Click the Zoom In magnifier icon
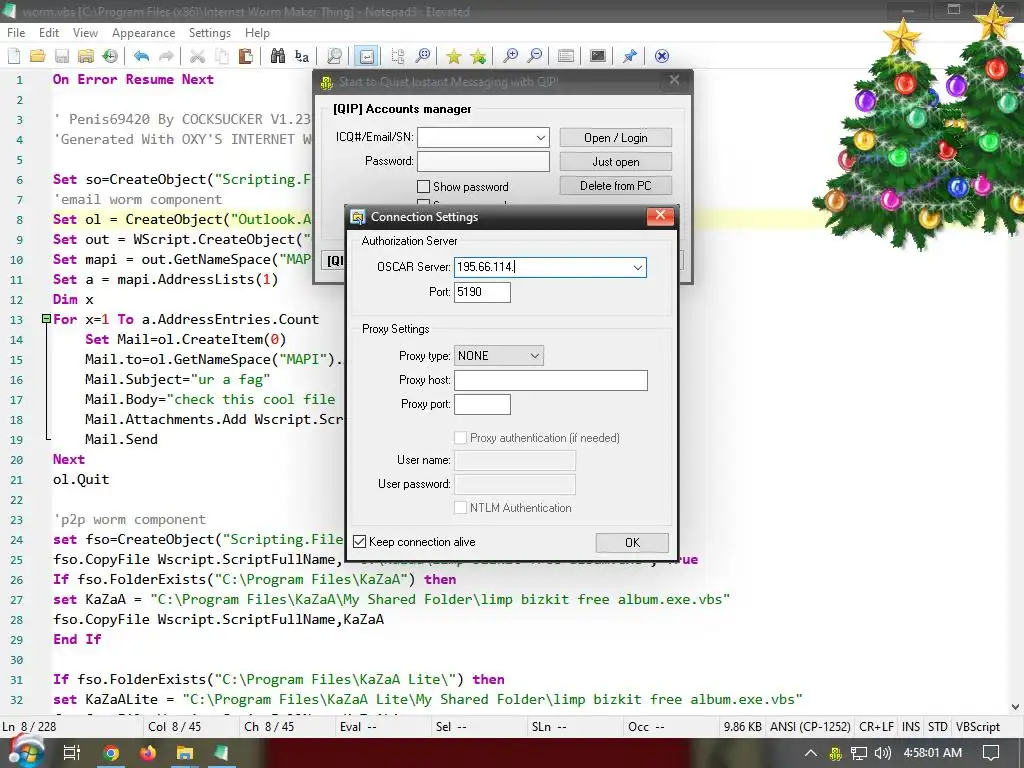The width and height of the screenshot is (1024, 768). coord(510,56)
